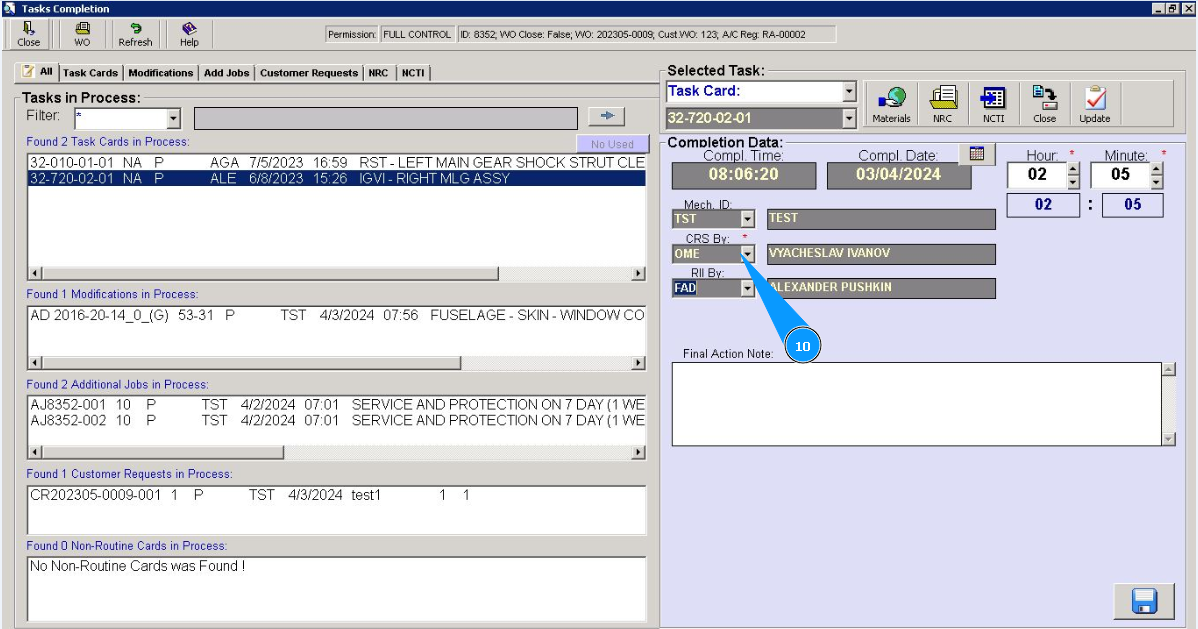Select additional job row AJ8352-002

(x=337, y=420)
